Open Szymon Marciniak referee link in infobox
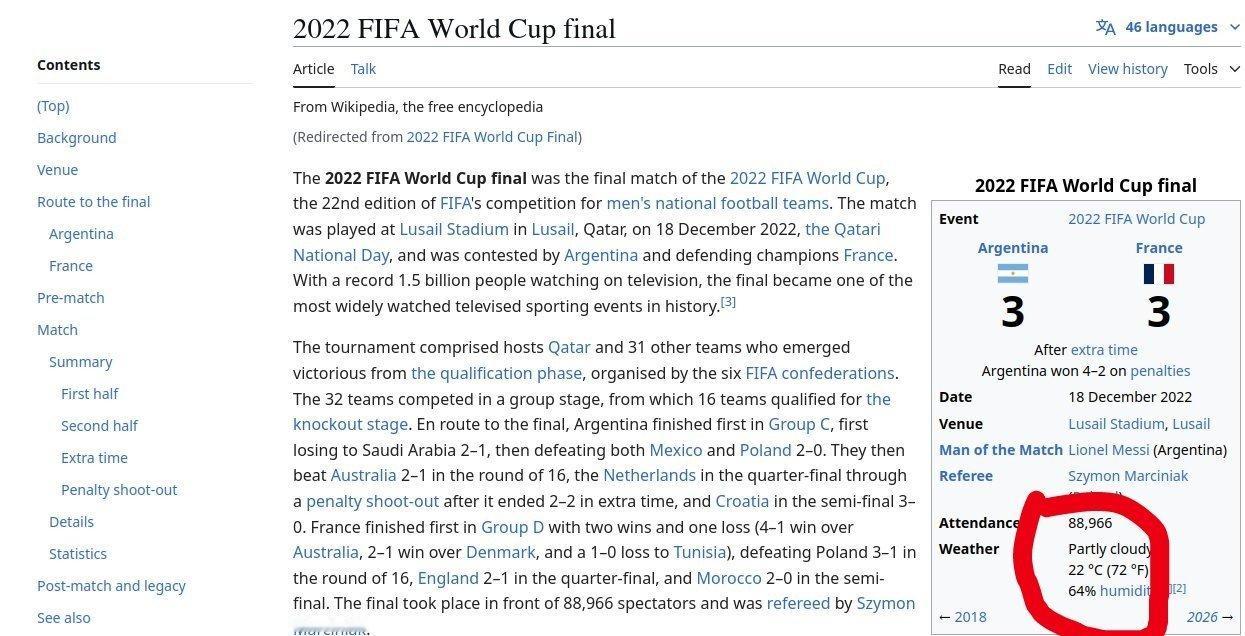Screen dimensions: 1245x636 [1128, 476]
